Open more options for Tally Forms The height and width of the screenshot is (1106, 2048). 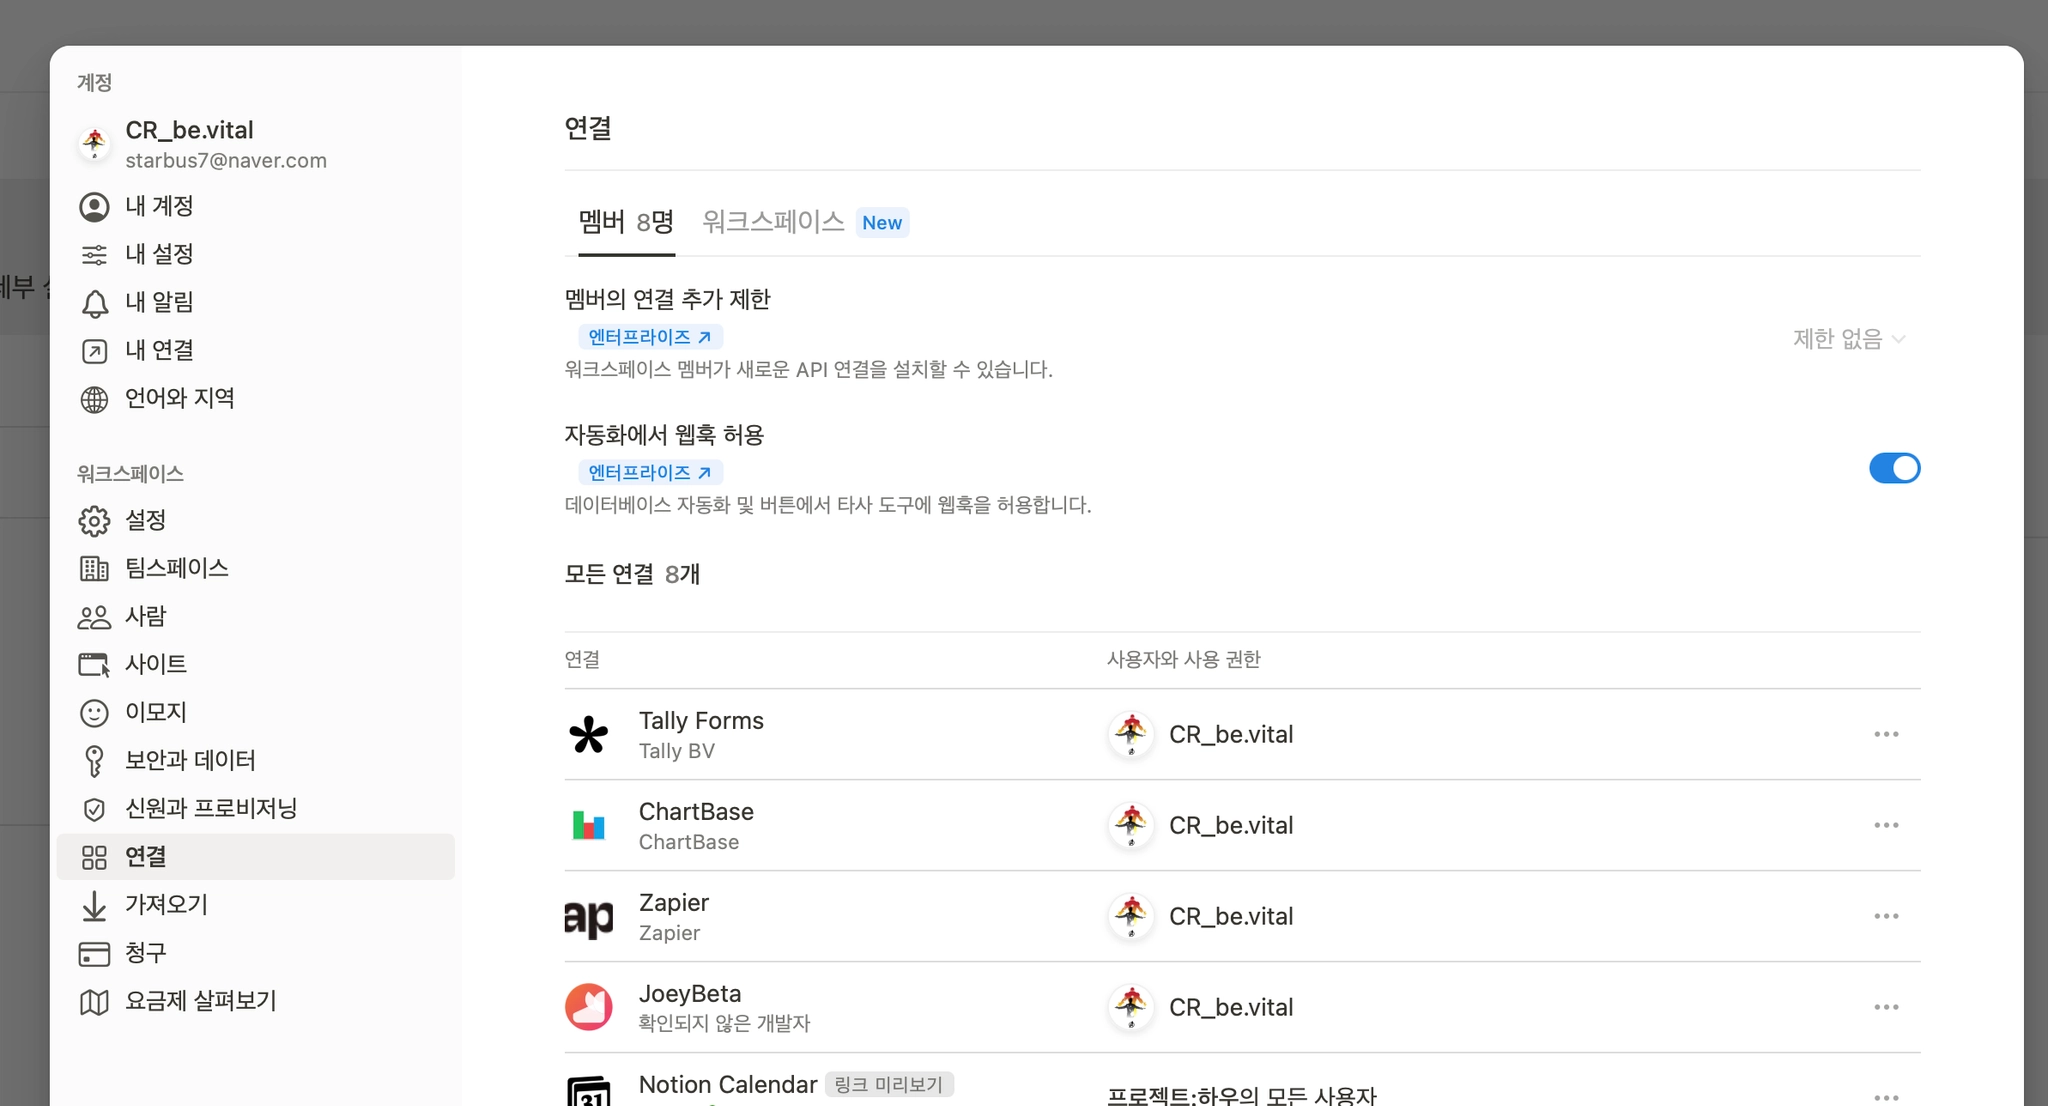coord(1886,735)
